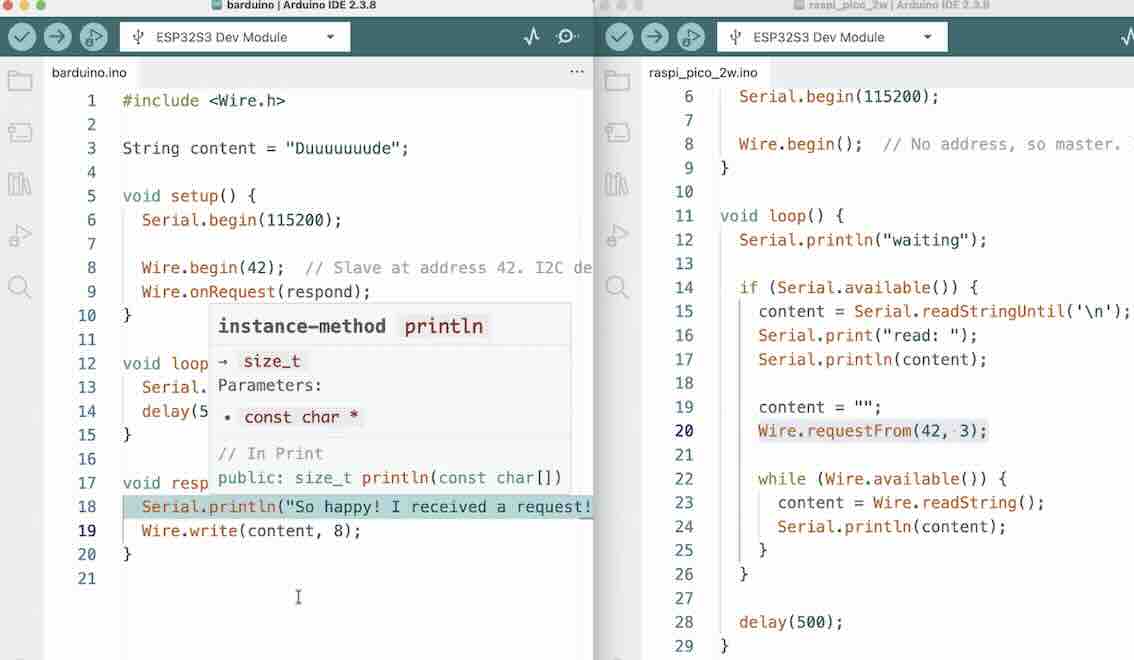
Task: Click 'content = Wire.readString();' line
Action: click(911, 502)
